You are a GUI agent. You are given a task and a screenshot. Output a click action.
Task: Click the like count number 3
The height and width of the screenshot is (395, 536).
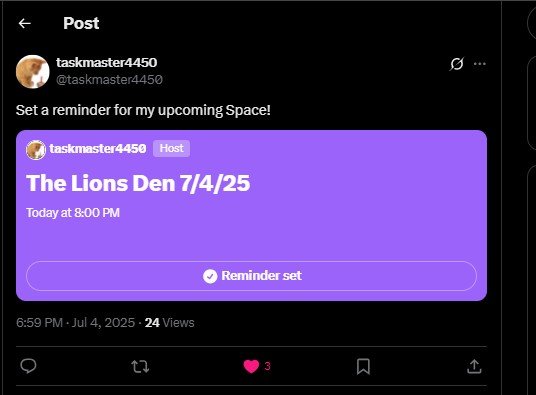pyautogui.click(x=267, y=366)
